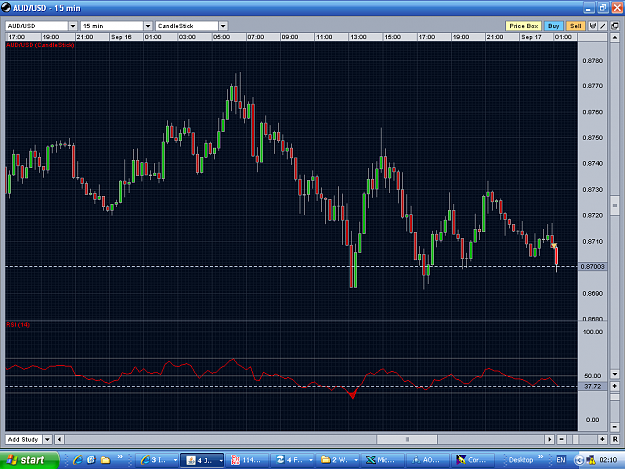Open the quick launch folder icon
The height and width of the screenshot is (469, 625).
(x=105, y=460)
